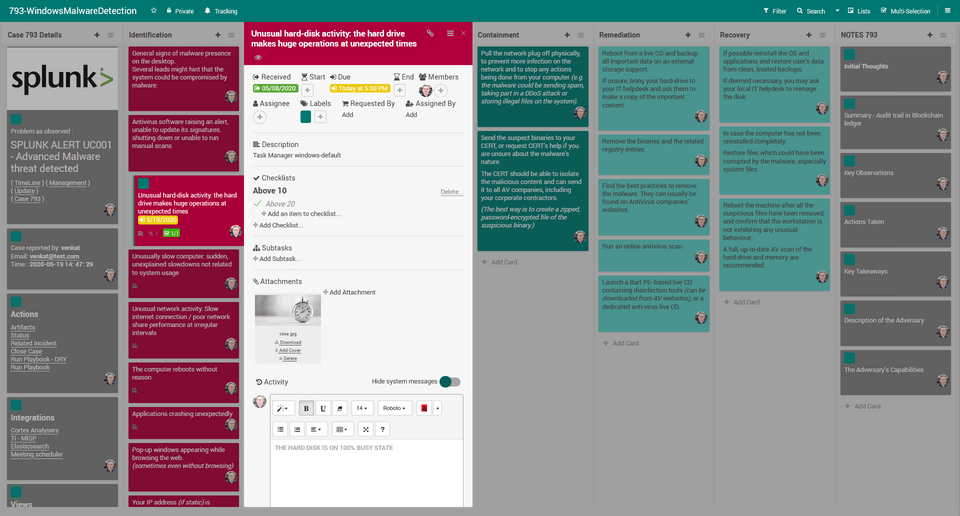Click Add Card under Containment list
The image size is (960, 516).
tap(500, 262)
